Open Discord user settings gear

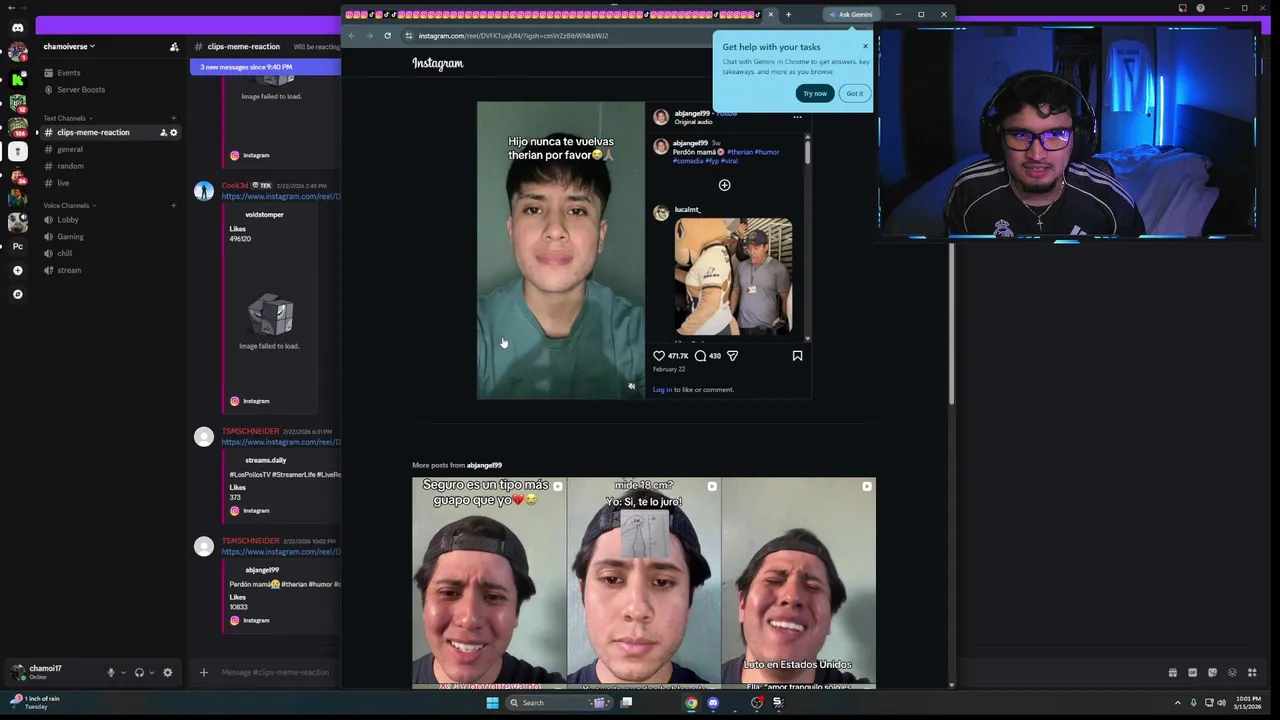167,672
